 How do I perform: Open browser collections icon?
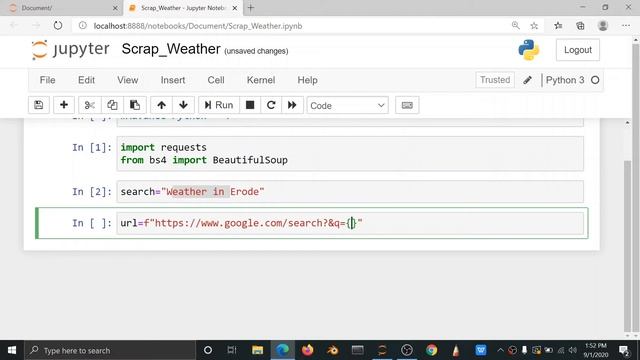click(580, 26)
